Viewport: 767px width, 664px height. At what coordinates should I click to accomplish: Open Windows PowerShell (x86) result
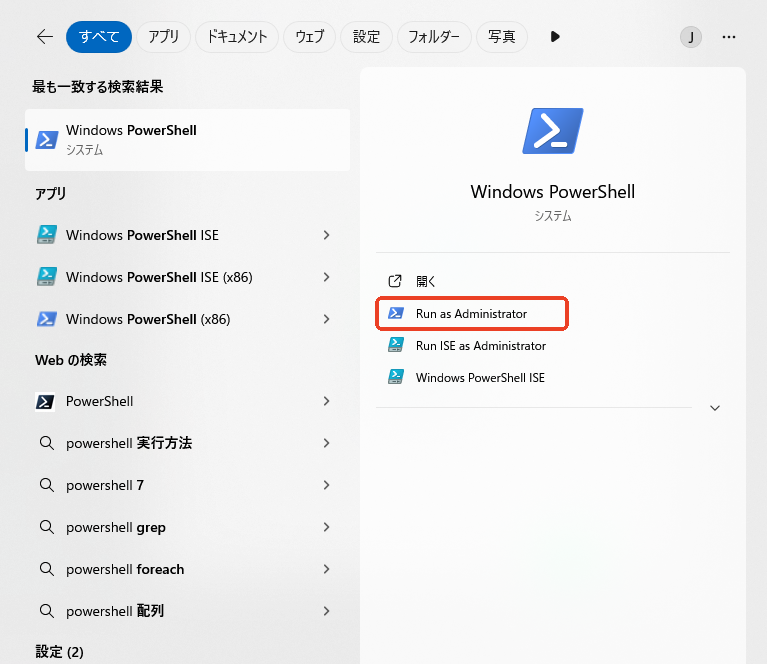pos(148,320)
